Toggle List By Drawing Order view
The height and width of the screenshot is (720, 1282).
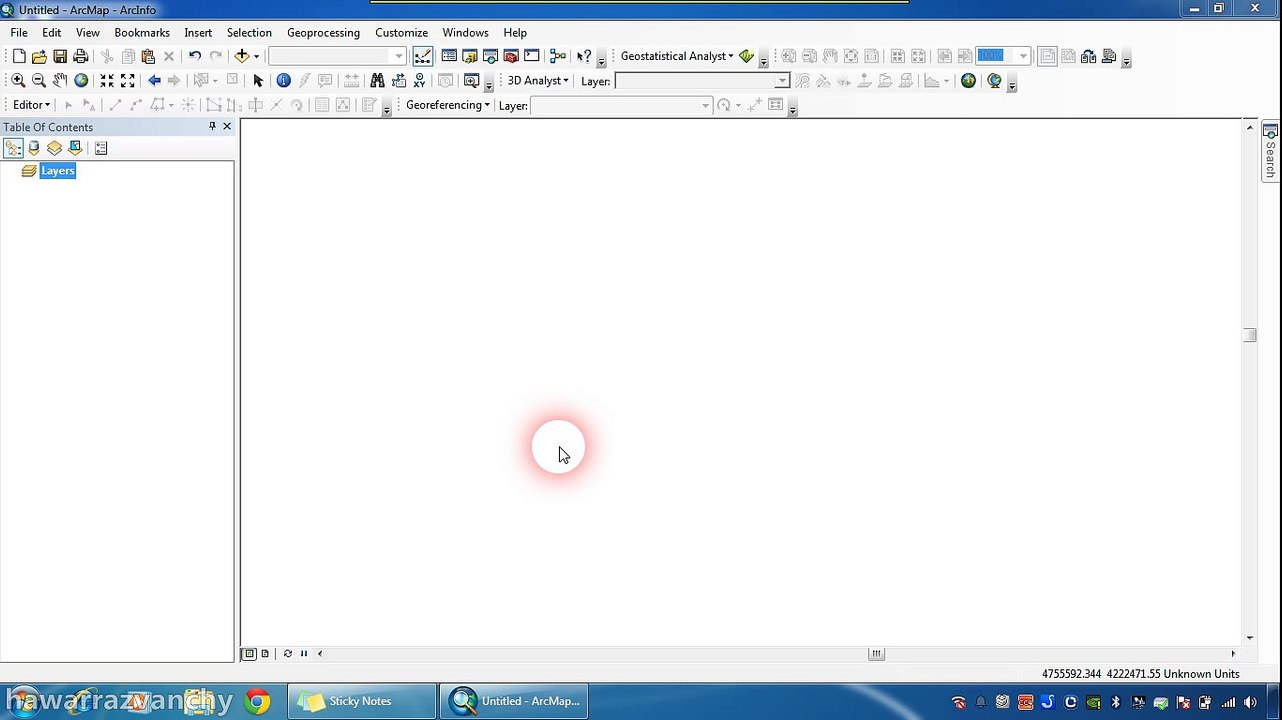click(x=13, y=148)
